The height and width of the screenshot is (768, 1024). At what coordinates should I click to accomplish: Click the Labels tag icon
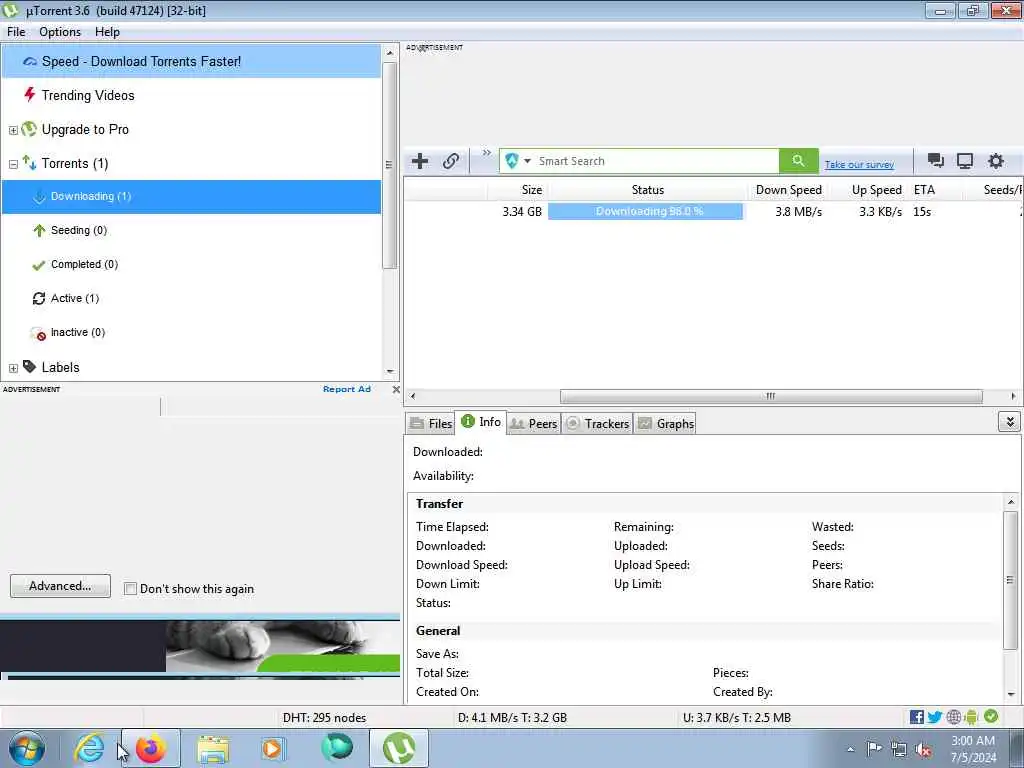[29, 366]
